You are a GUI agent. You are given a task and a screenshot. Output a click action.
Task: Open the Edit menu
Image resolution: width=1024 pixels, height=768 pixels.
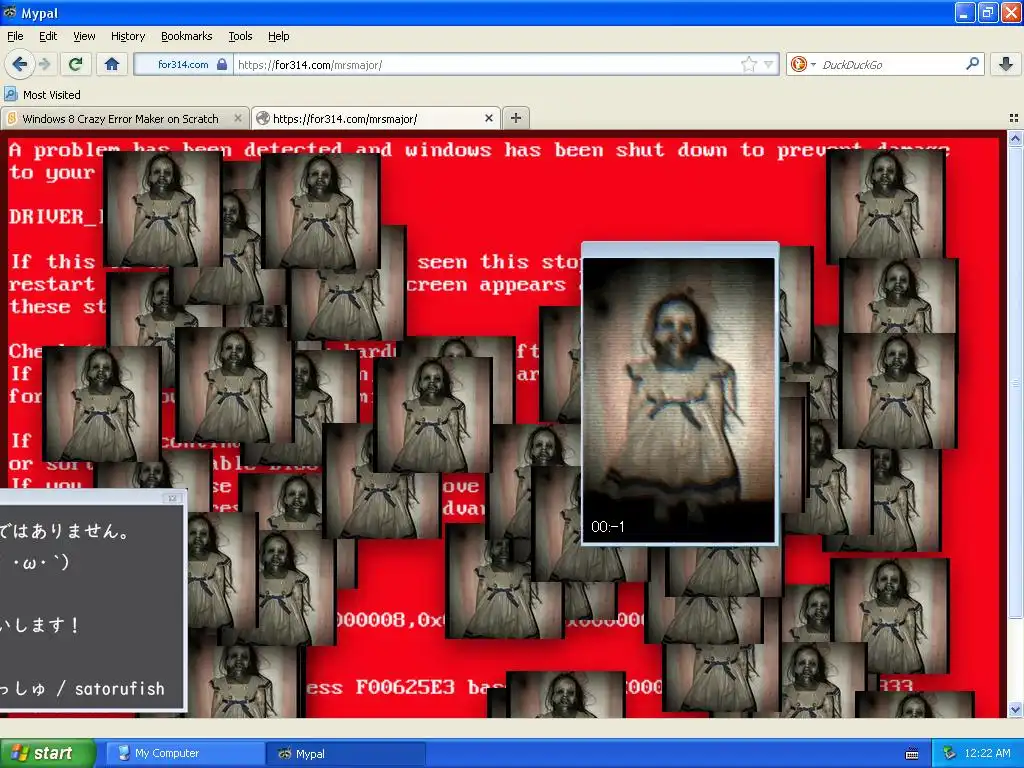(x=48, y=36)
